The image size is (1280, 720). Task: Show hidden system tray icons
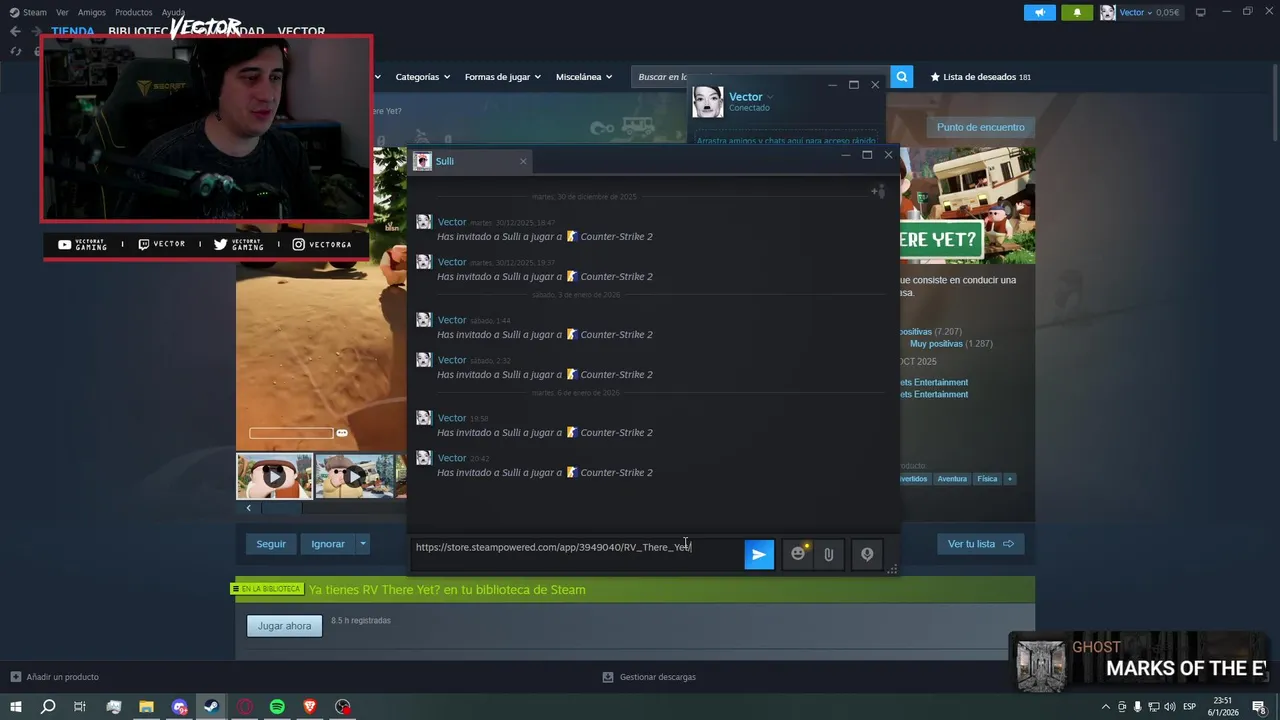tap(1105, 707)
